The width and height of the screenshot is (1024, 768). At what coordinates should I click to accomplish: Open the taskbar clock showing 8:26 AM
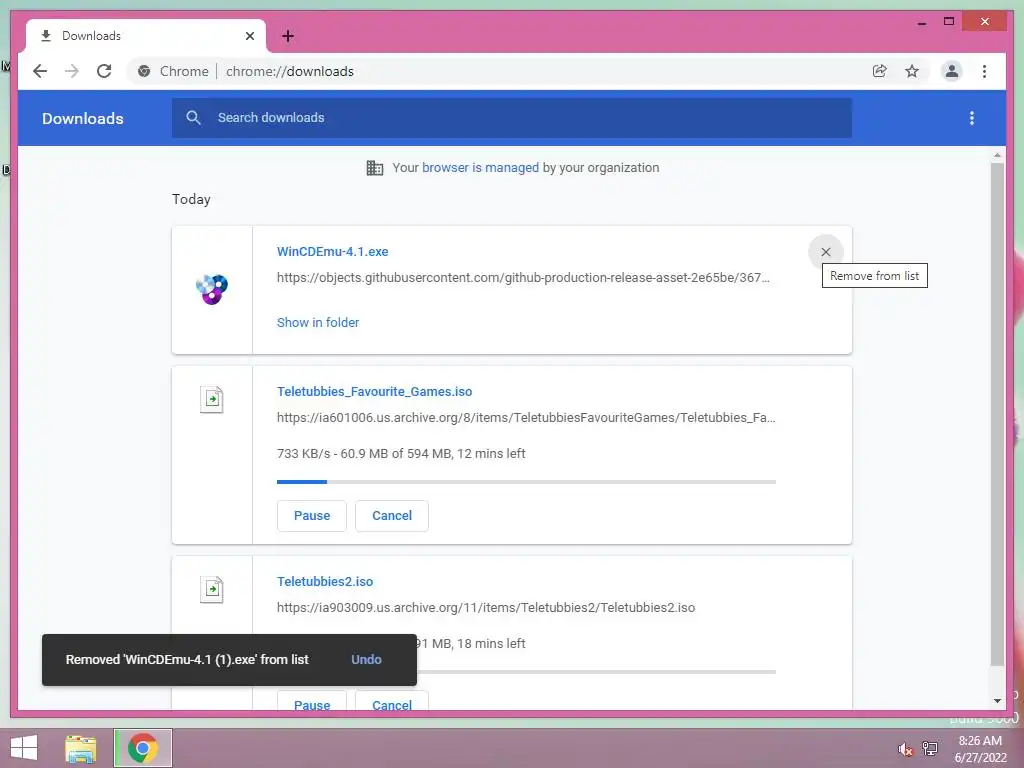coord(980,749)
